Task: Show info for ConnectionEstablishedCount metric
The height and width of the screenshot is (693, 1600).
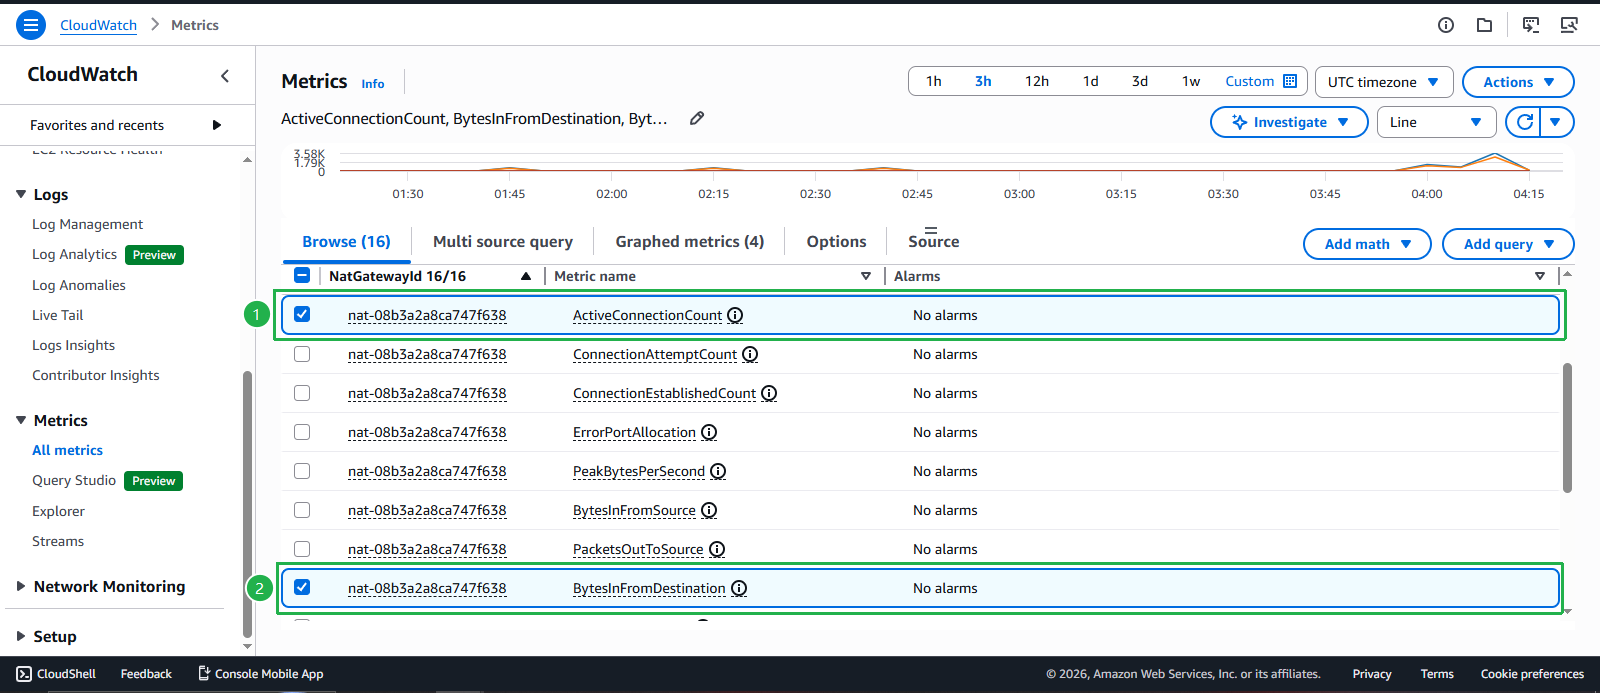Action: tap(769, 393)
